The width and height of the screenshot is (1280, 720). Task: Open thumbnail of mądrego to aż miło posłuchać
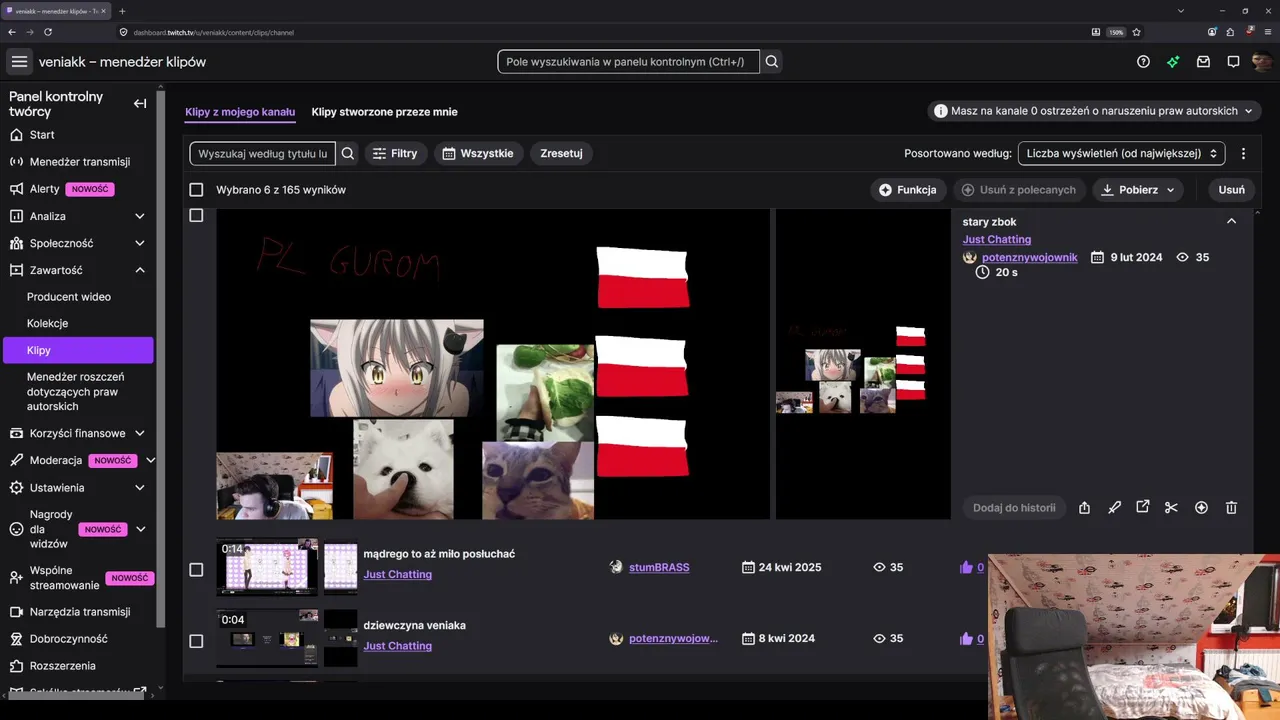point(267,567)
